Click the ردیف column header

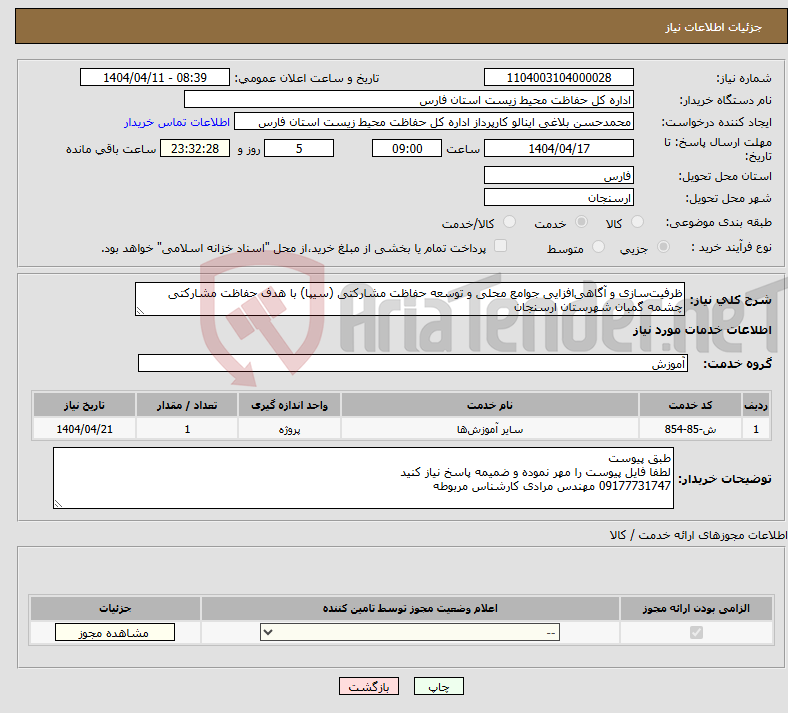click(x=756, y=405)
